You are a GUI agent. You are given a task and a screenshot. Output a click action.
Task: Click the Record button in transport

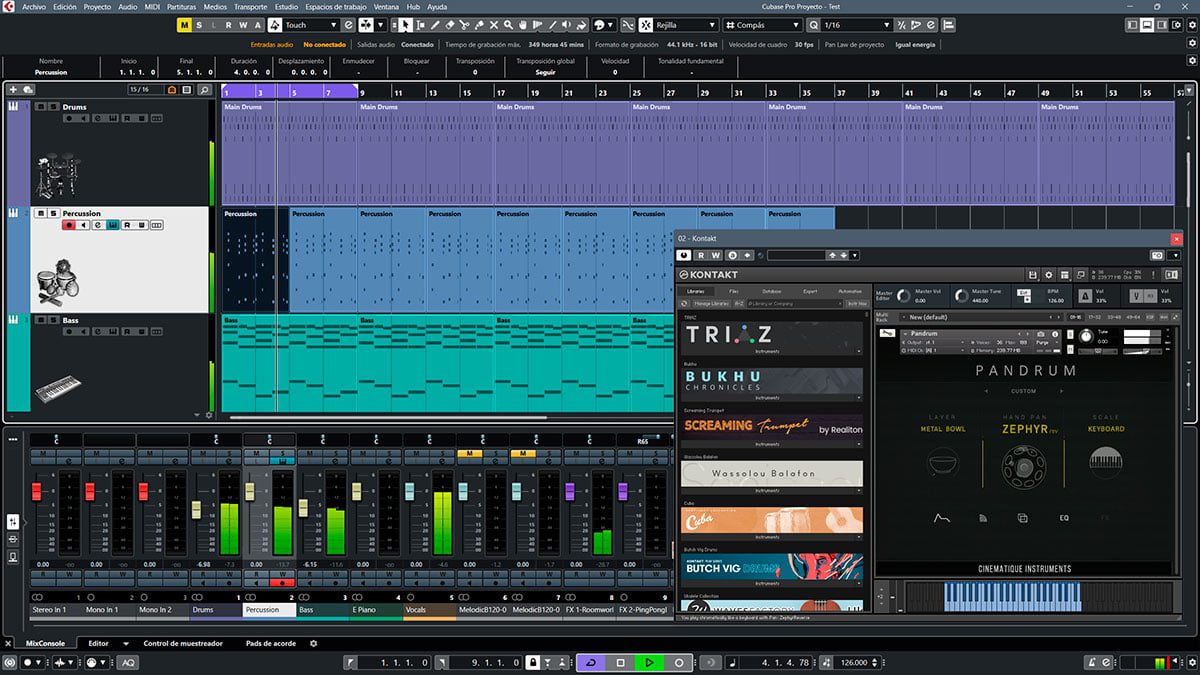[679, 662]
